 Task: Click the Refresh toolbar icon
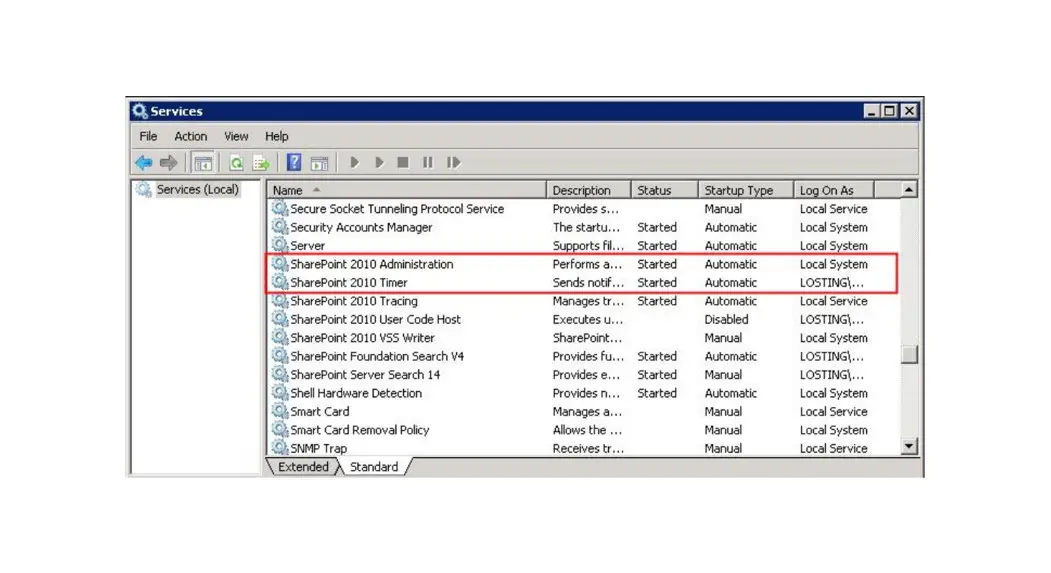pos(236,162)
